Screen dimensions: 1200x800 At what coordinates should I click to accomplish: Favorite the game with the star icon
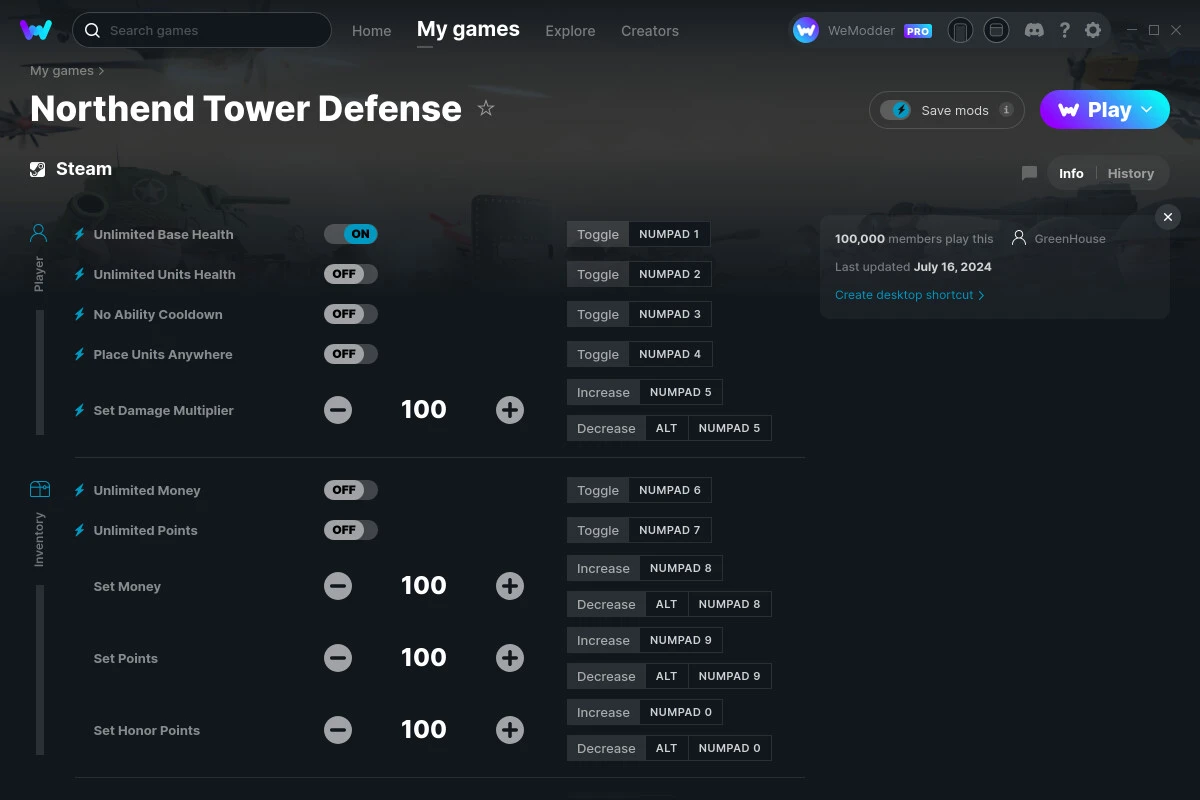(x=486, y=108)
